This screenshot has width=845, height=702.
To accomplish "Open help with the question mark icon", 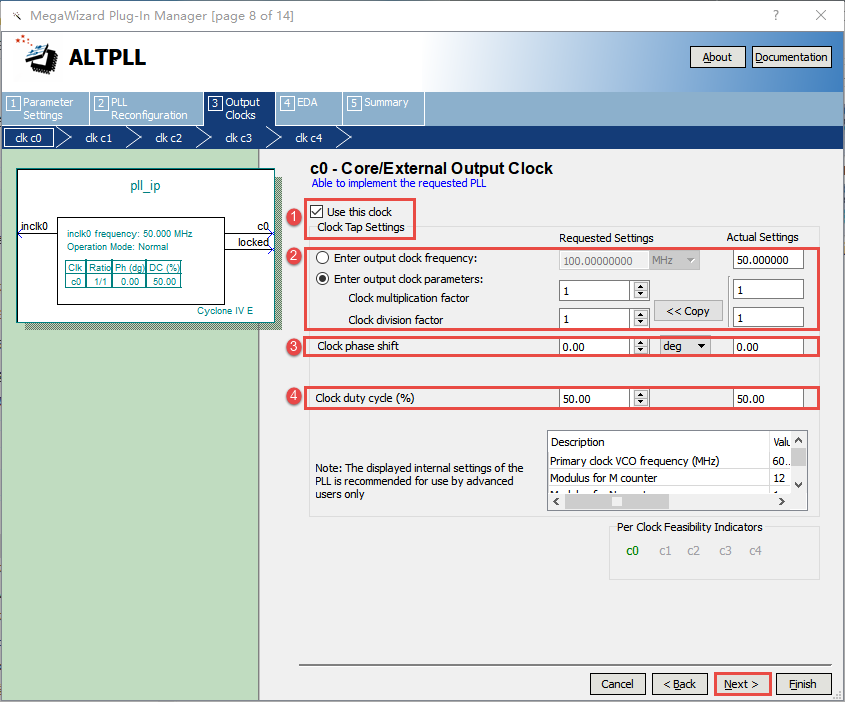I will coord(775,15).
